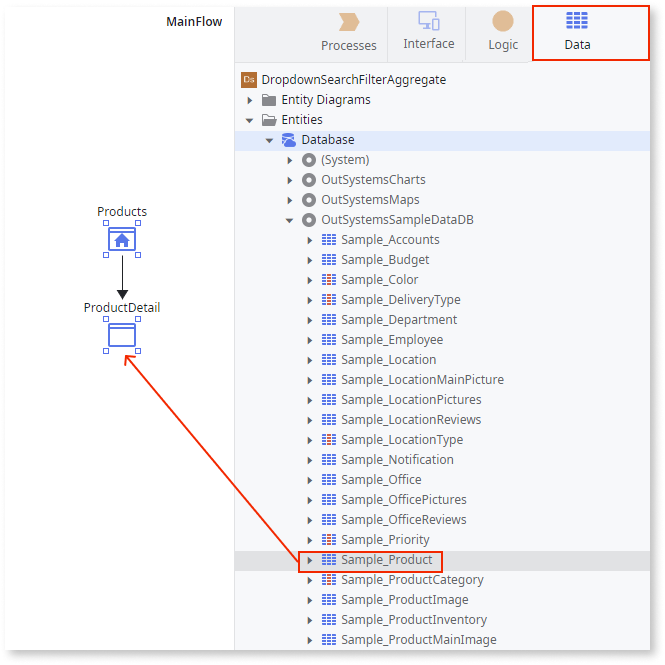Open the Interface tab
This screenshot has width=665, height=665.
tap(428, 31)
